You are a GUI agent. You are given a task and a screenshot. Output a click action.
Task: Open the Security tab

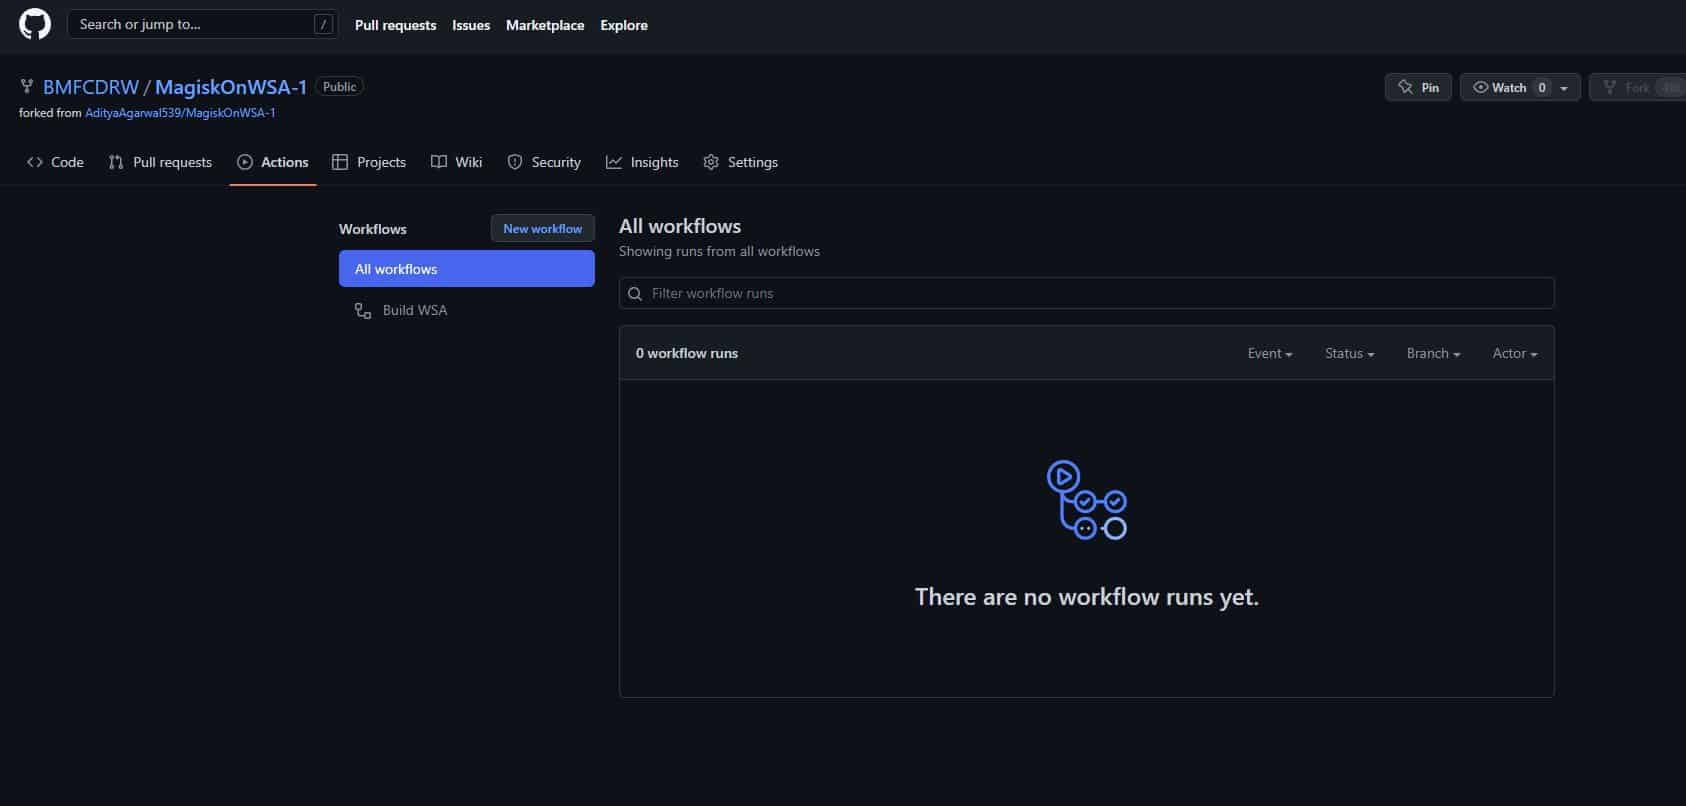544,162
